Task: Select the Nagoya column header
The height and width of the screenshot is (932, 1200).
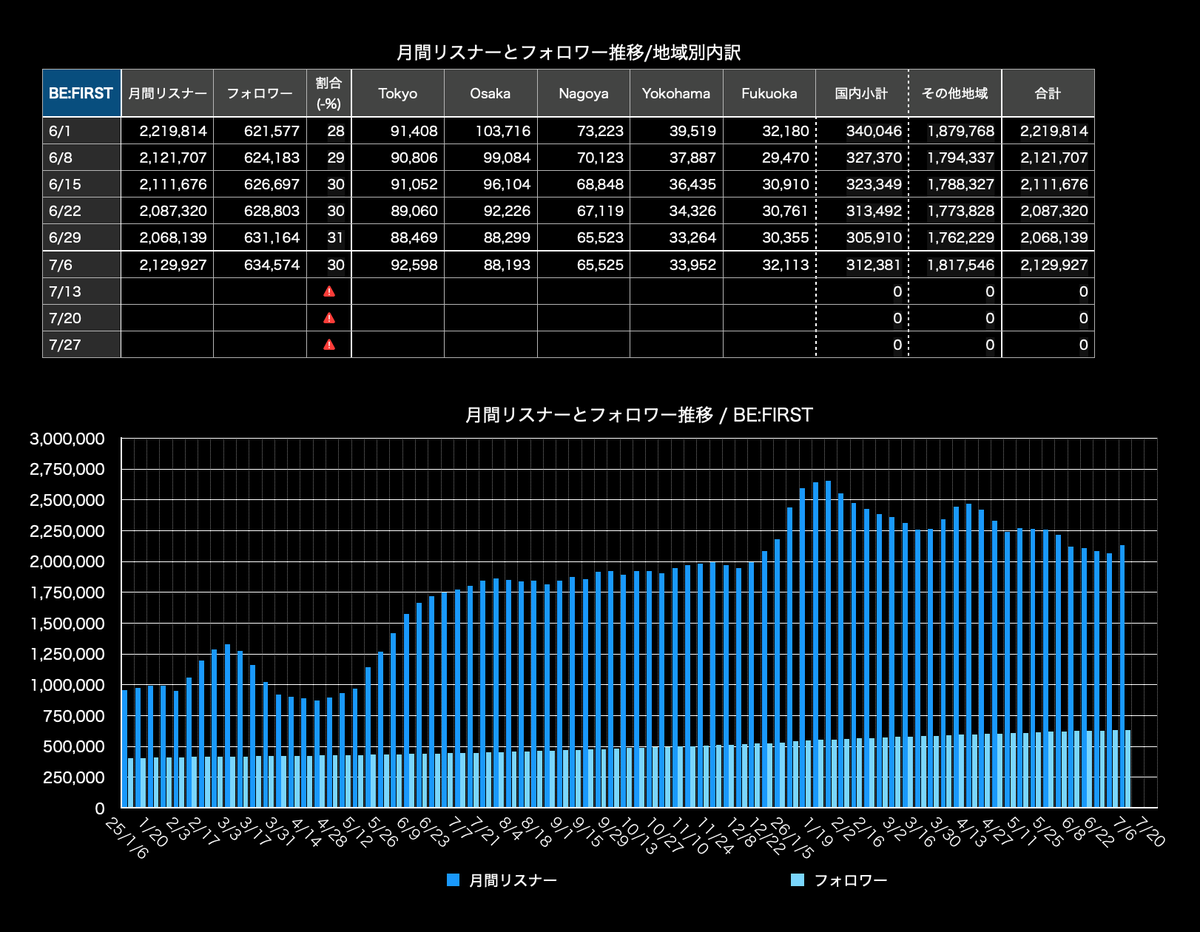Action: pos(583,93)
